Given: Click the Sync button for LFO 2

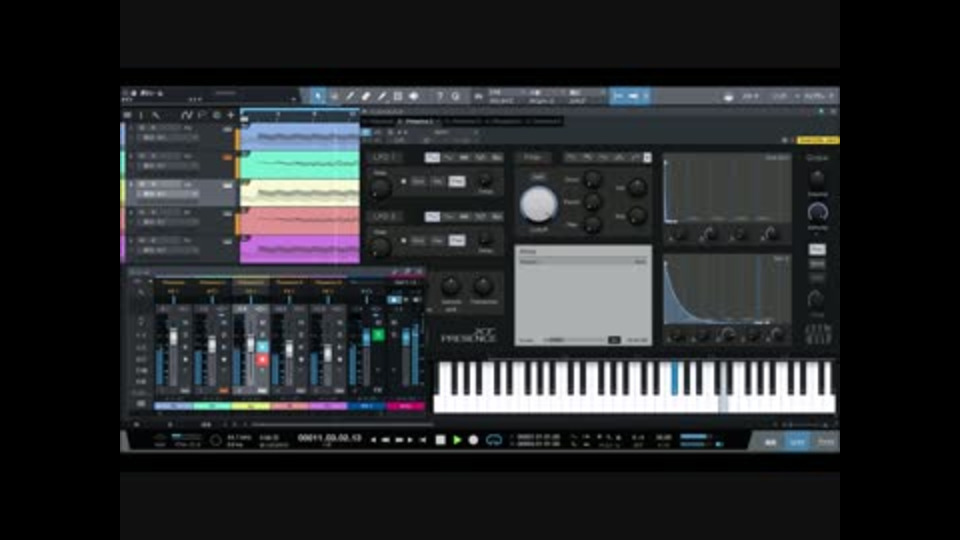Looking at the screenshot, I should 418,241.
